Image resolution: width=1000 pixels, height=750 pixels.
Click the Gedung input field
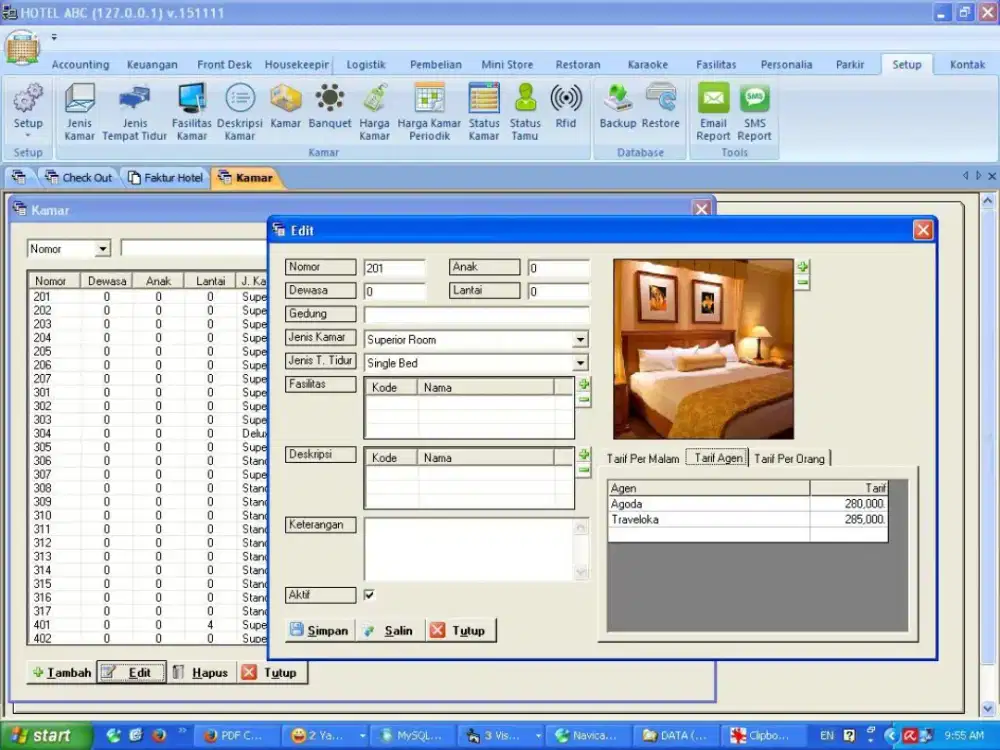(476, 314)
